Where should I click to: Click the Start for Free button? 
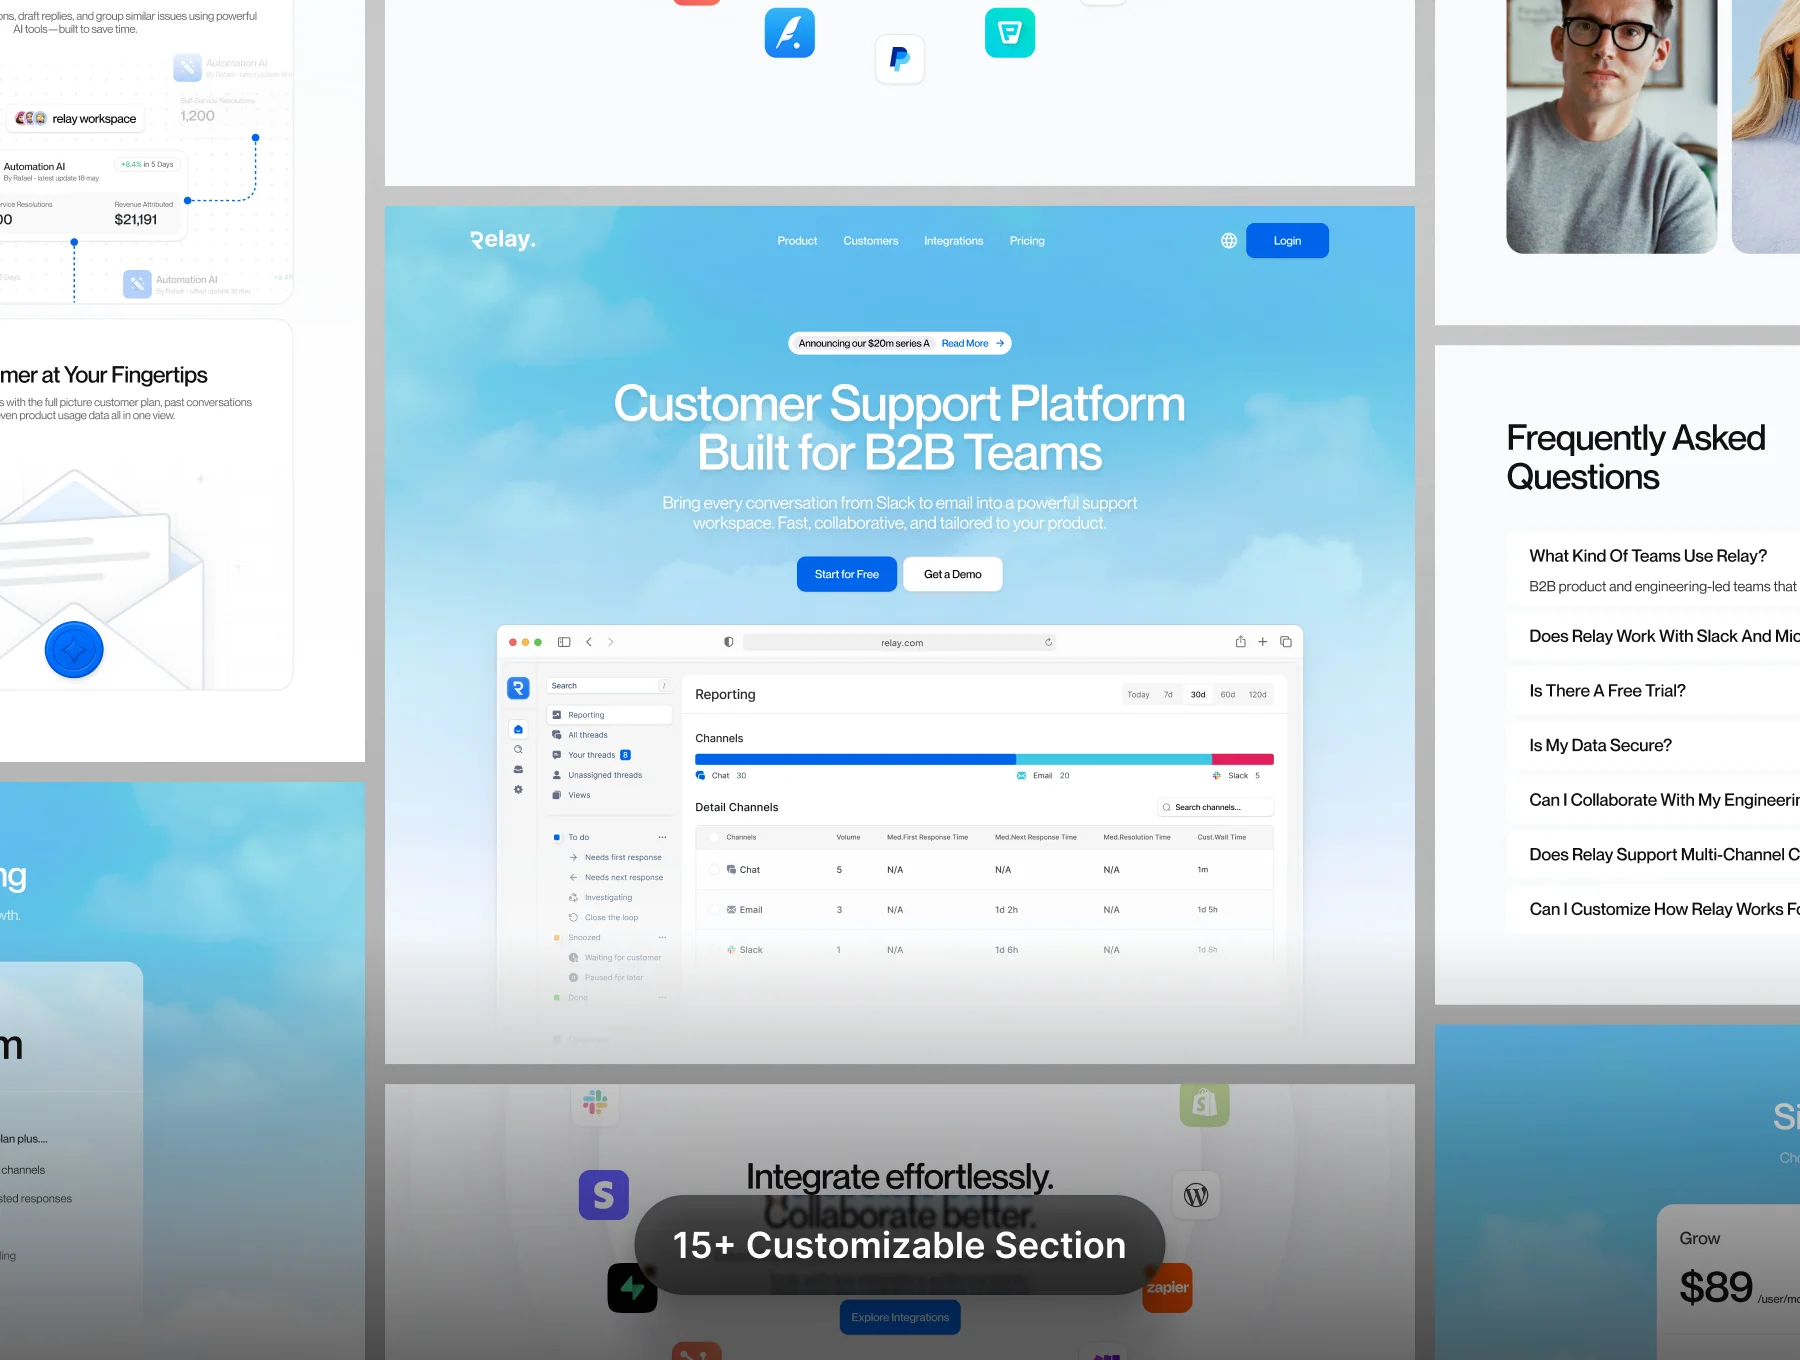(x=847, y=574)
